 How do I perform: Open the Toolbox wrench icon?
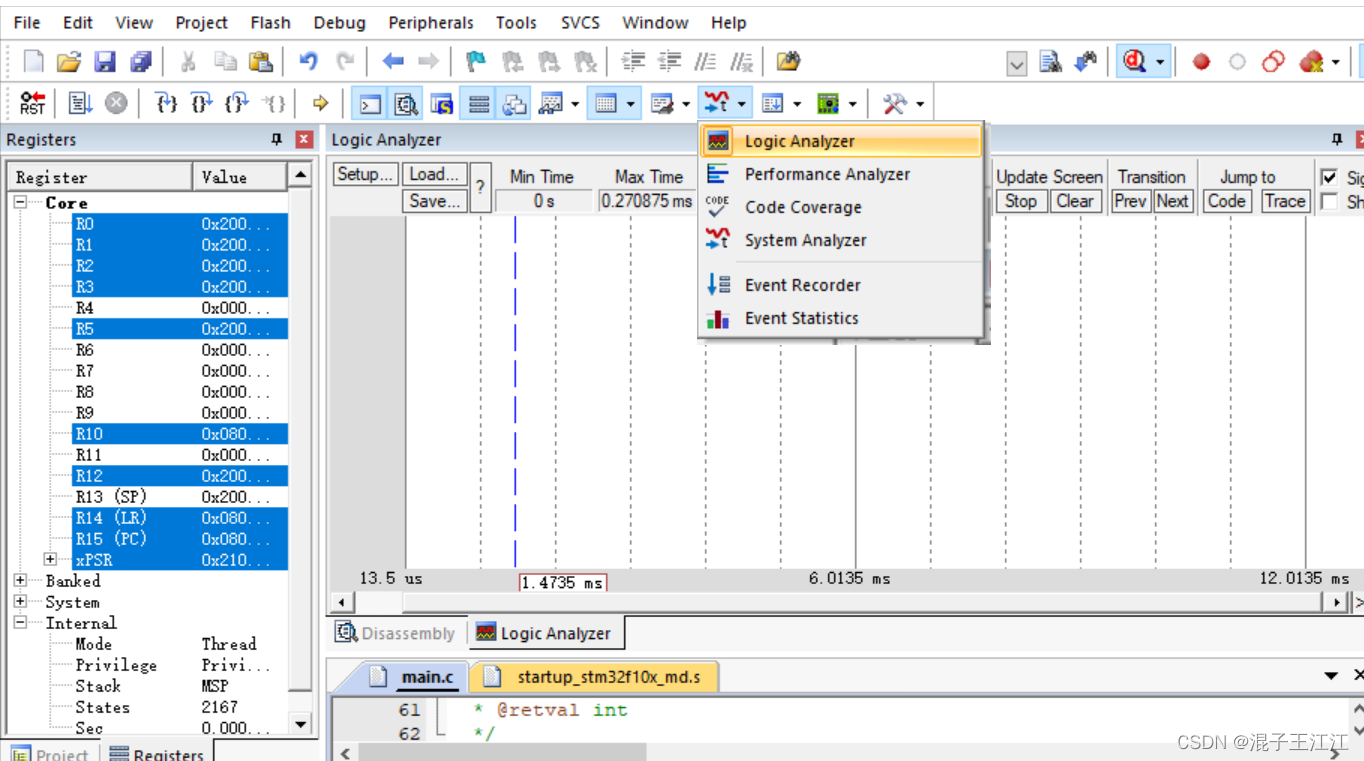(894, 103)
